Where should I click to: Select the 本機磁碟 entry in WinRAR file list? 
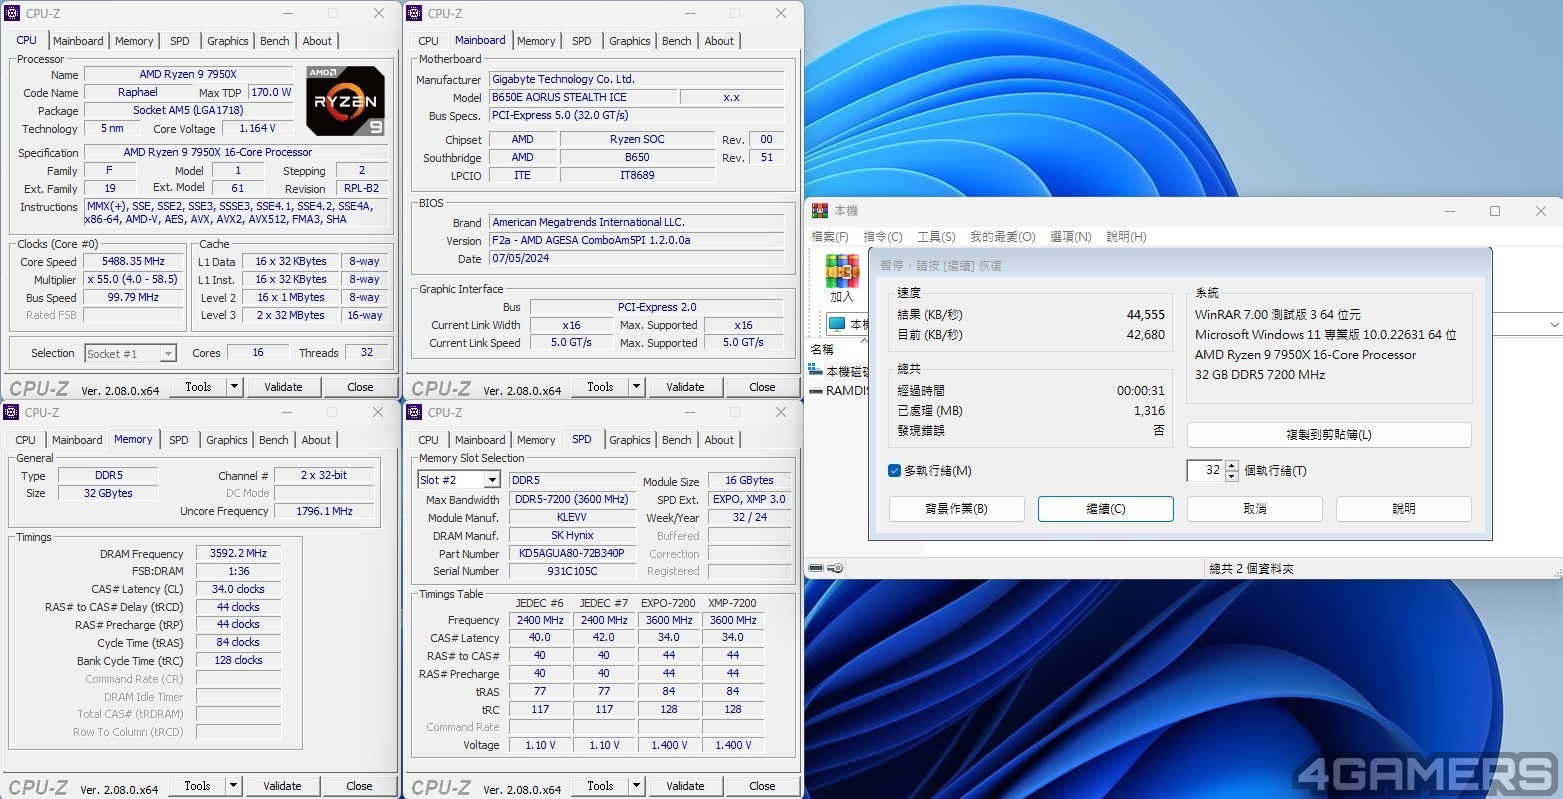point(838,371)
